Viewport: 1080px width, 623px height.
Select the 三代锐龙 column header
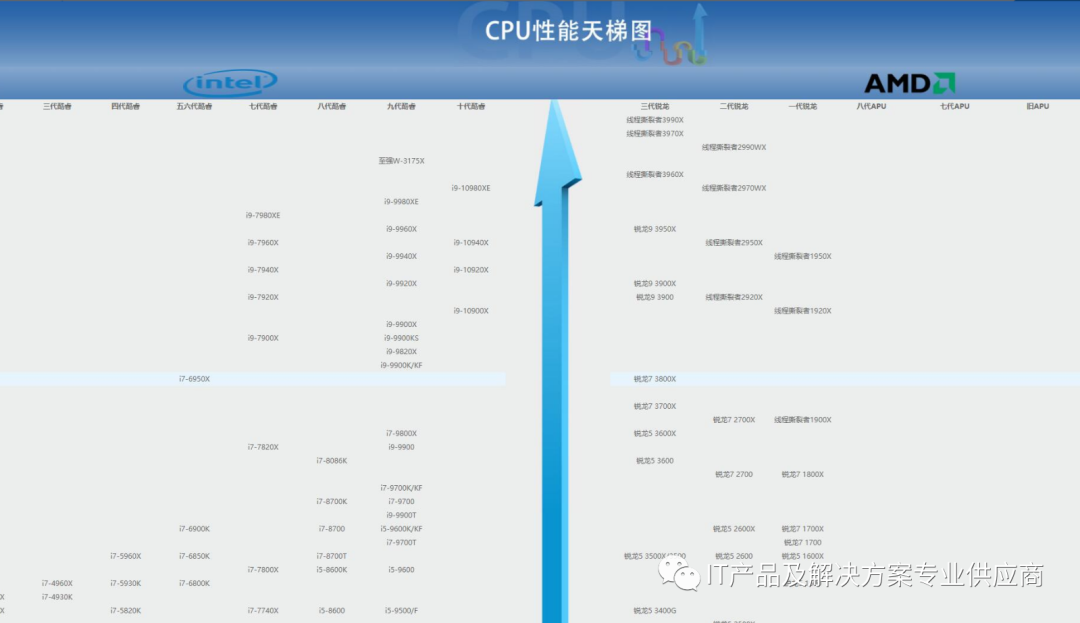[655, 106]
